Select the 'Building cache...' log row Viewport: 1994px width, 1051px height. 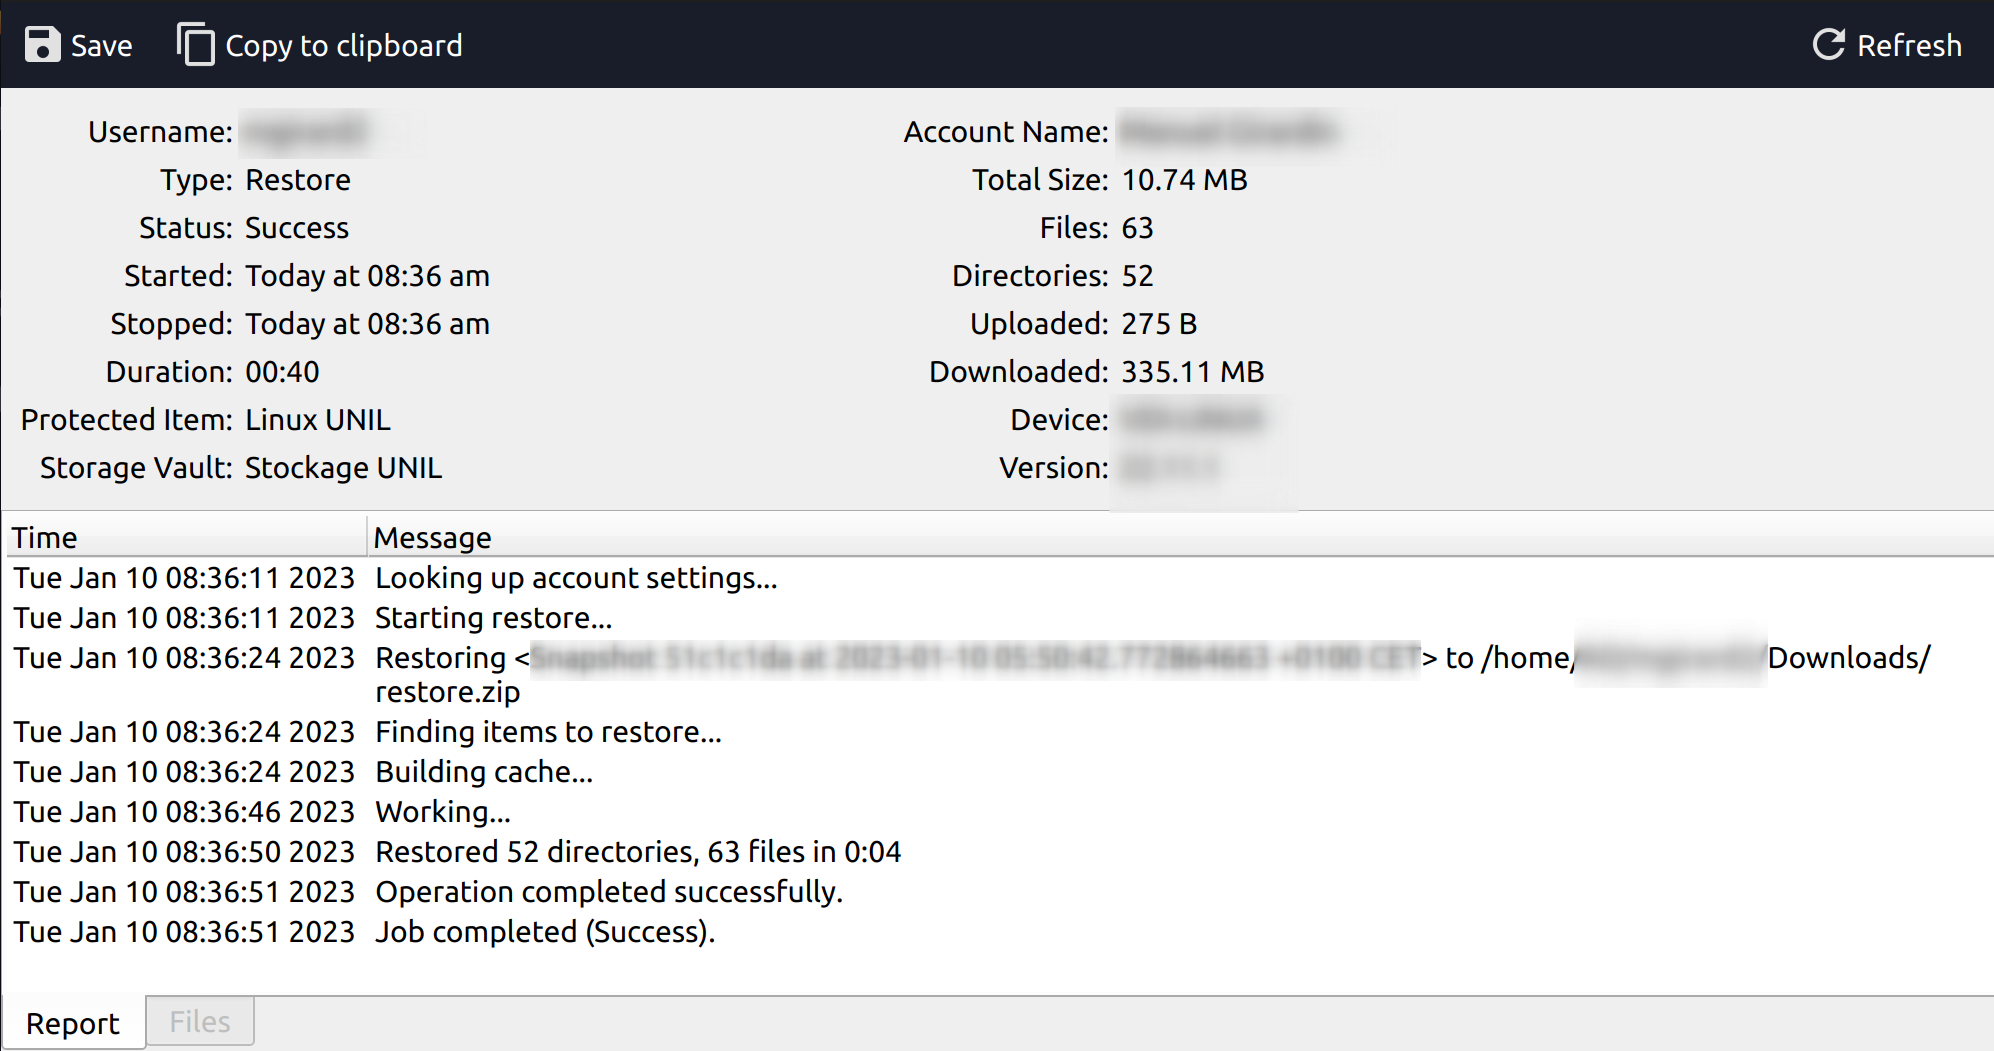(484, 772)
